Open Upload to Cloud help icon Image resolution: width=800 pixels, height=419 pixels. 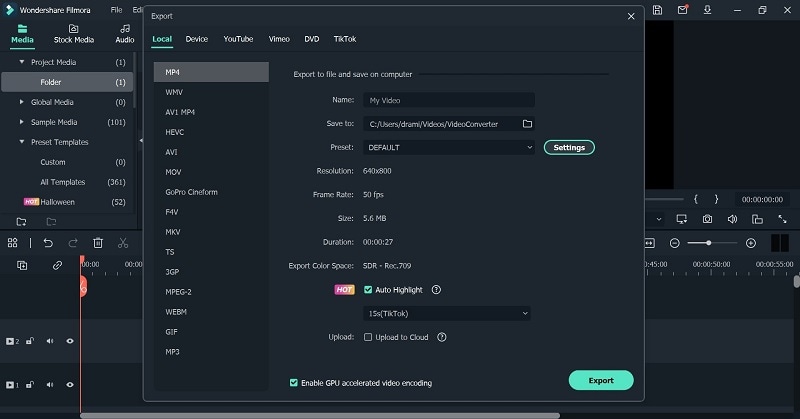pos(442,337)
